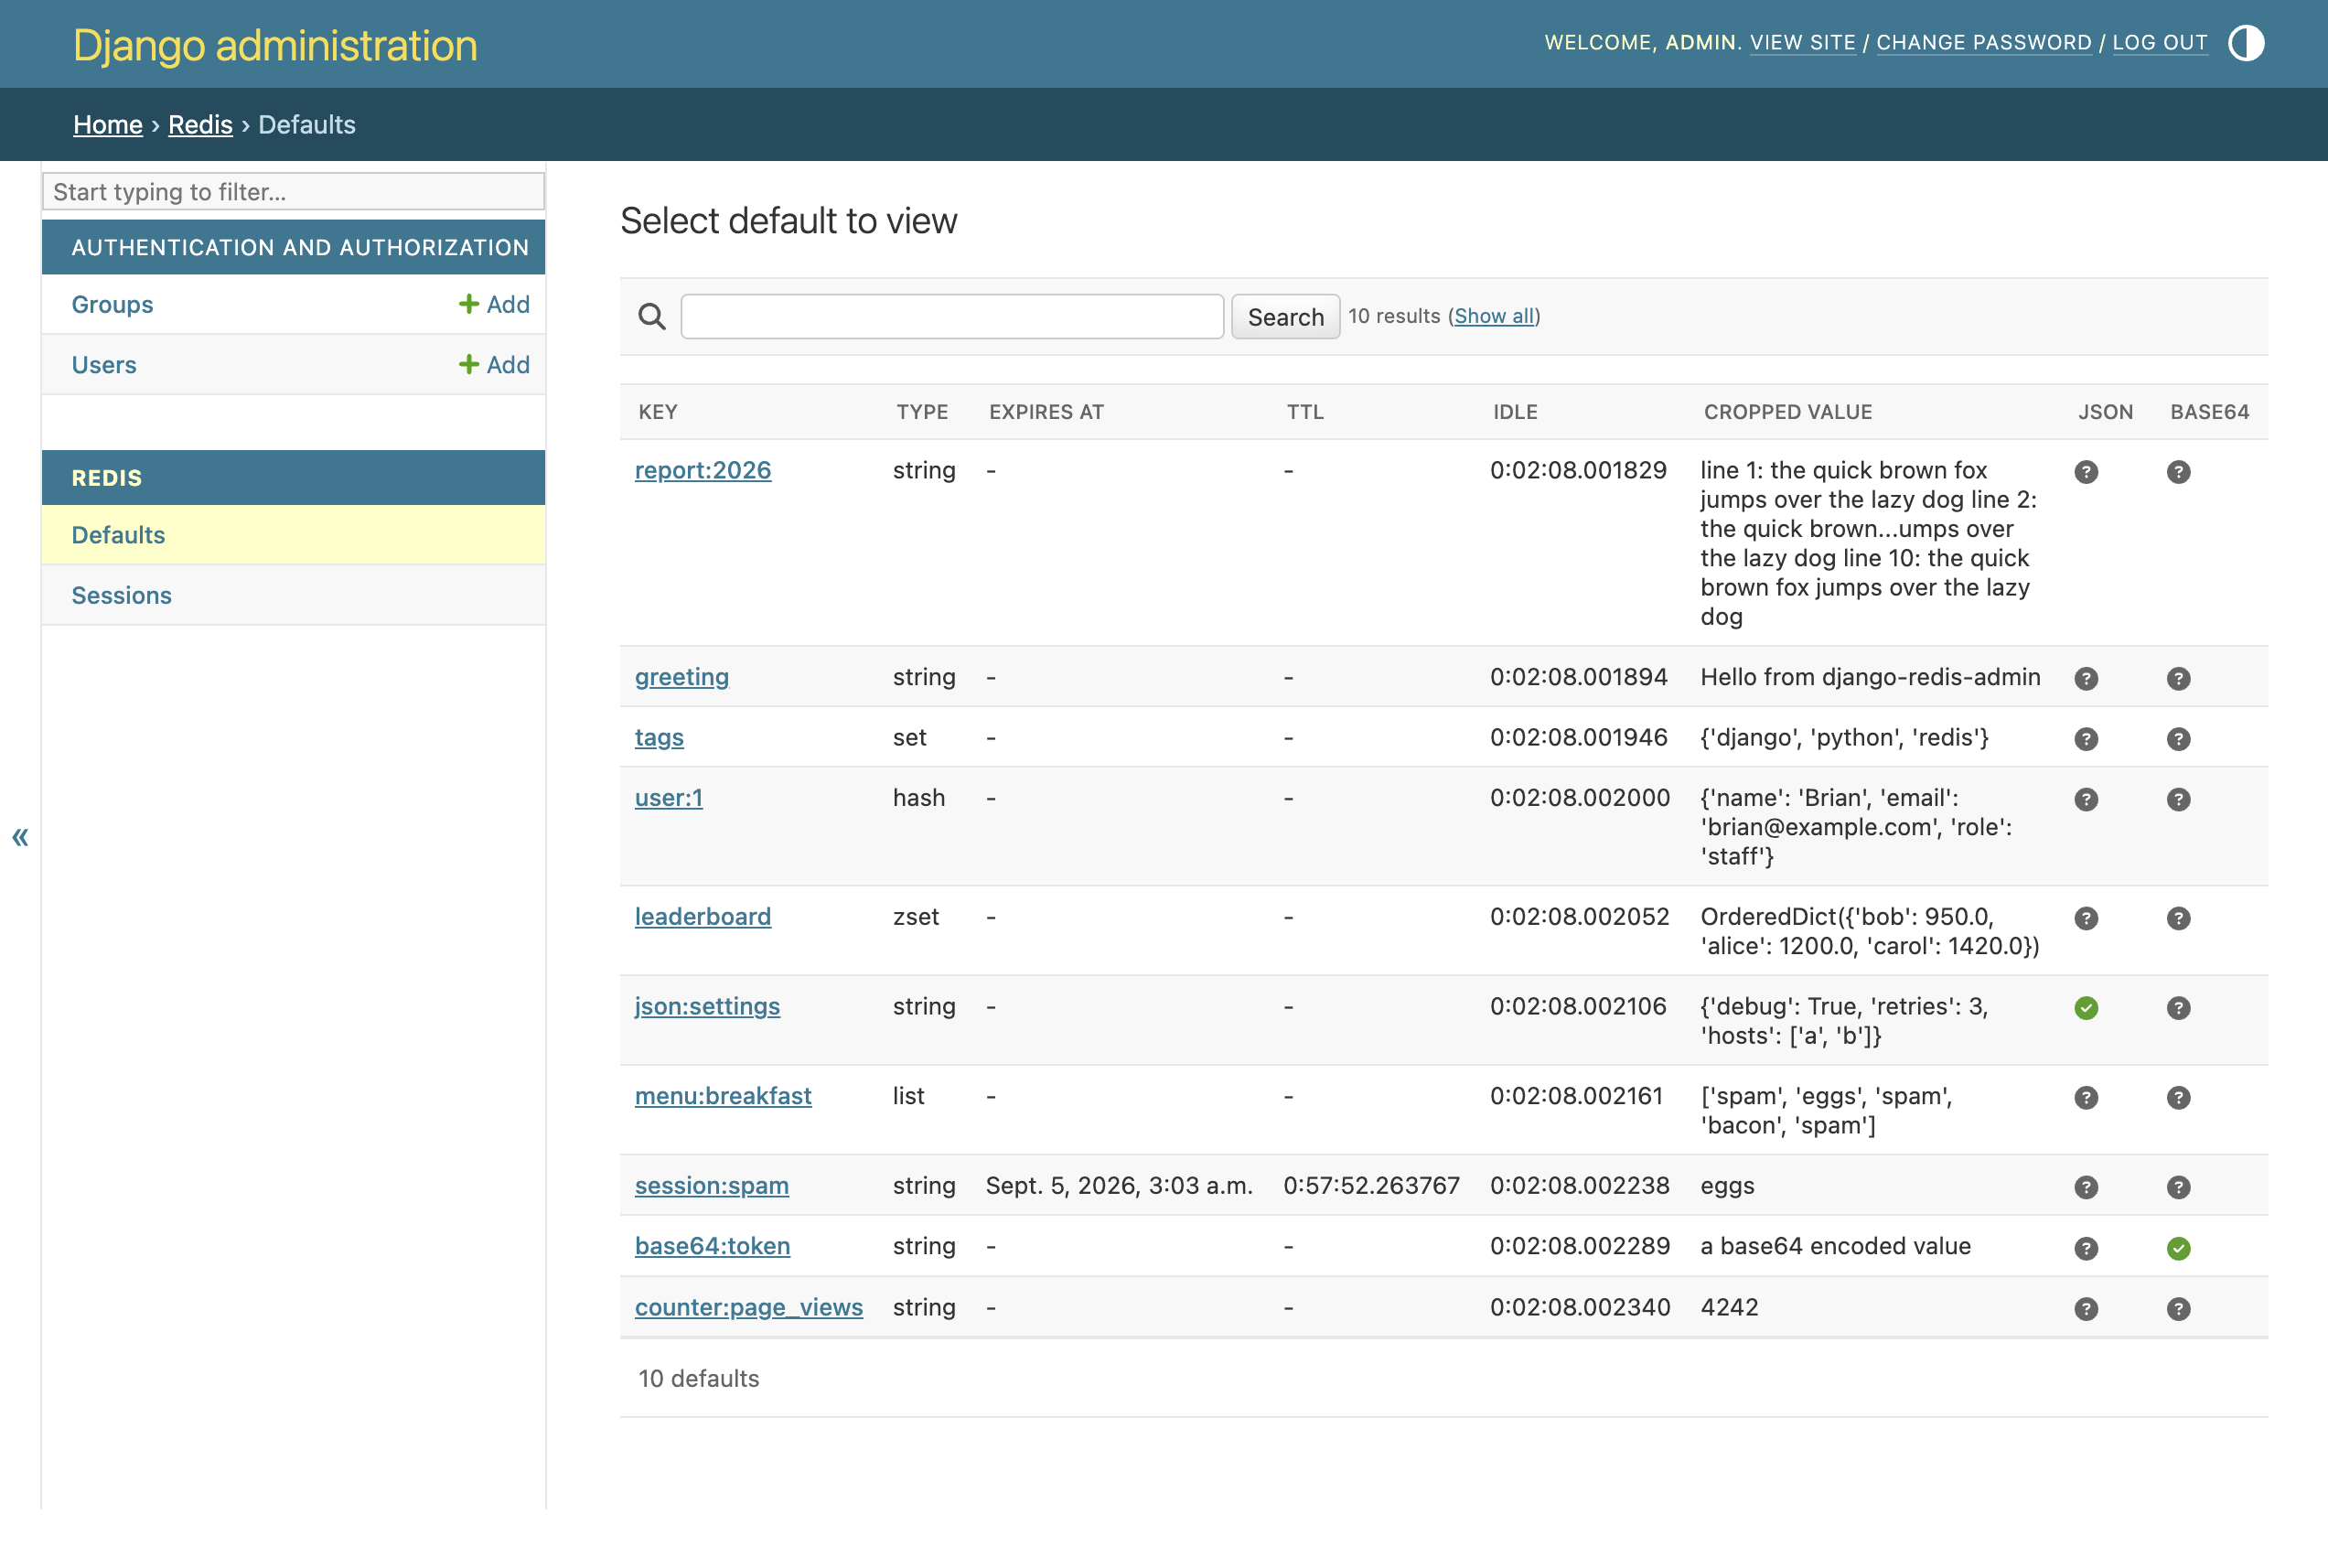Click JSON unknown icon for counter:page_views
The image size is (2328, 1568).
tap(2086, 1309)
